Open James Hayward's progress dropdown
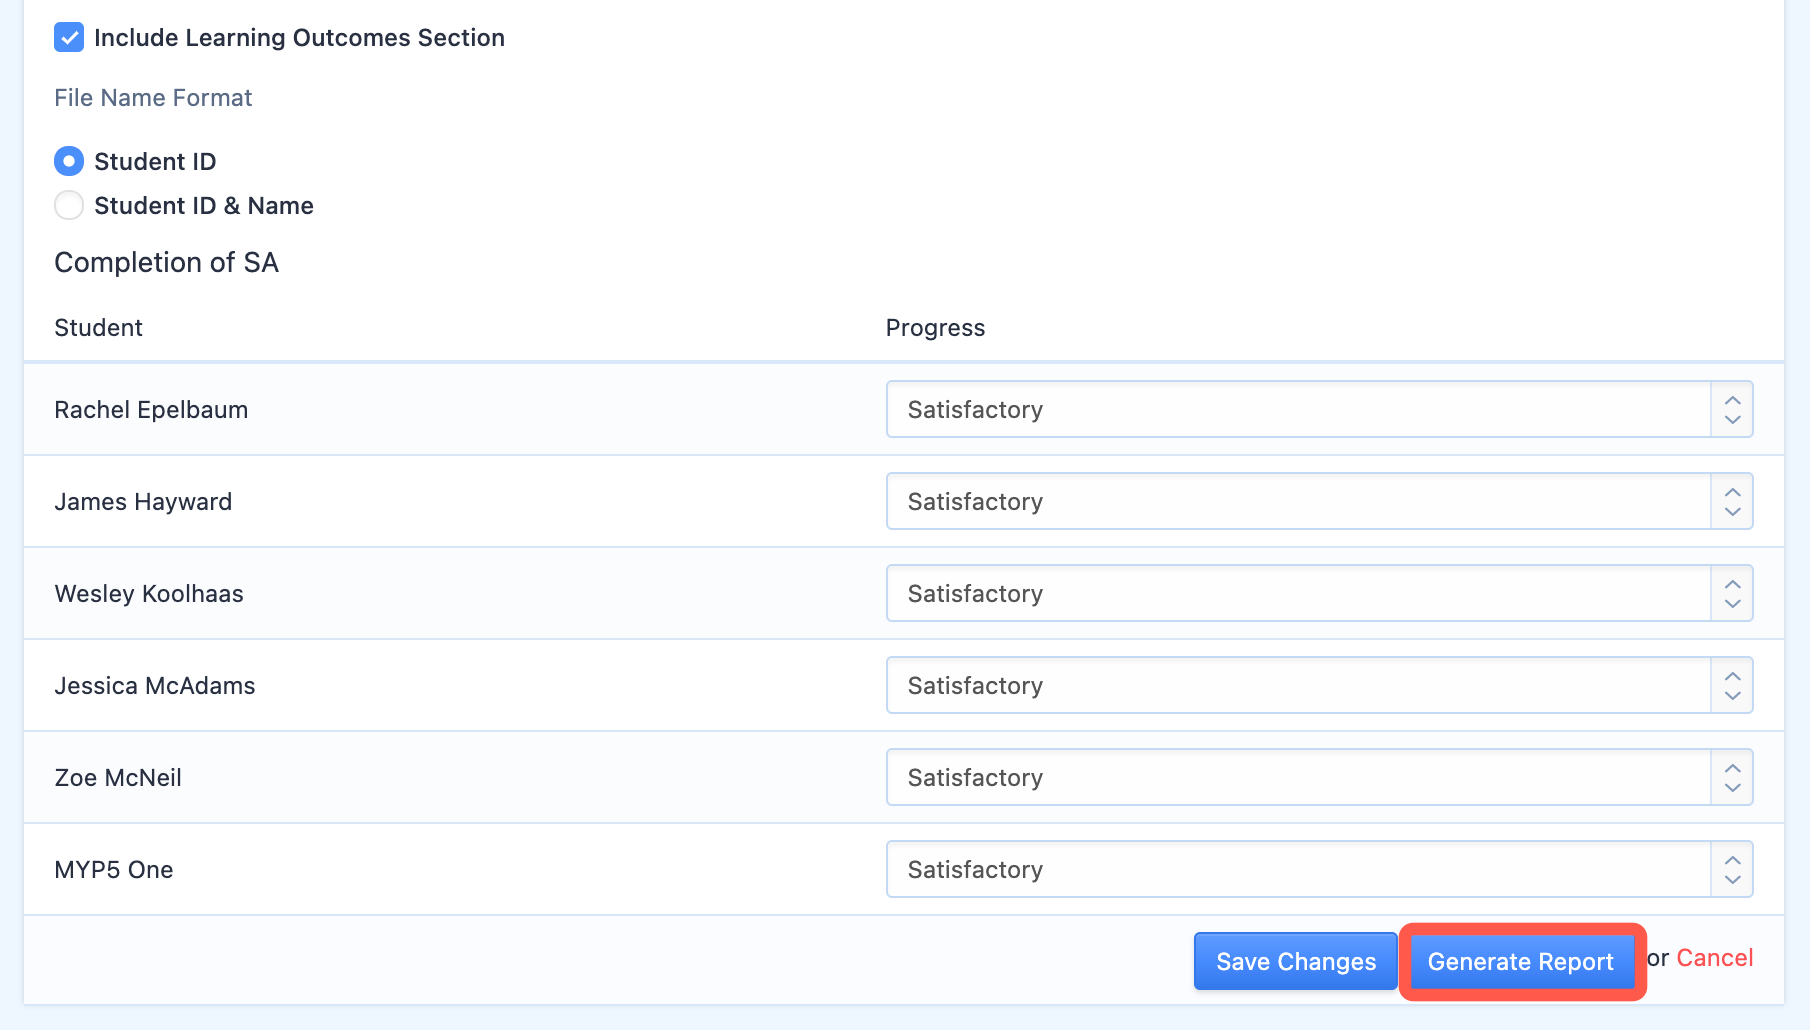The height and width of the screenshot is (1030, 1810). pyautogui.click(x=1319, y=501)
